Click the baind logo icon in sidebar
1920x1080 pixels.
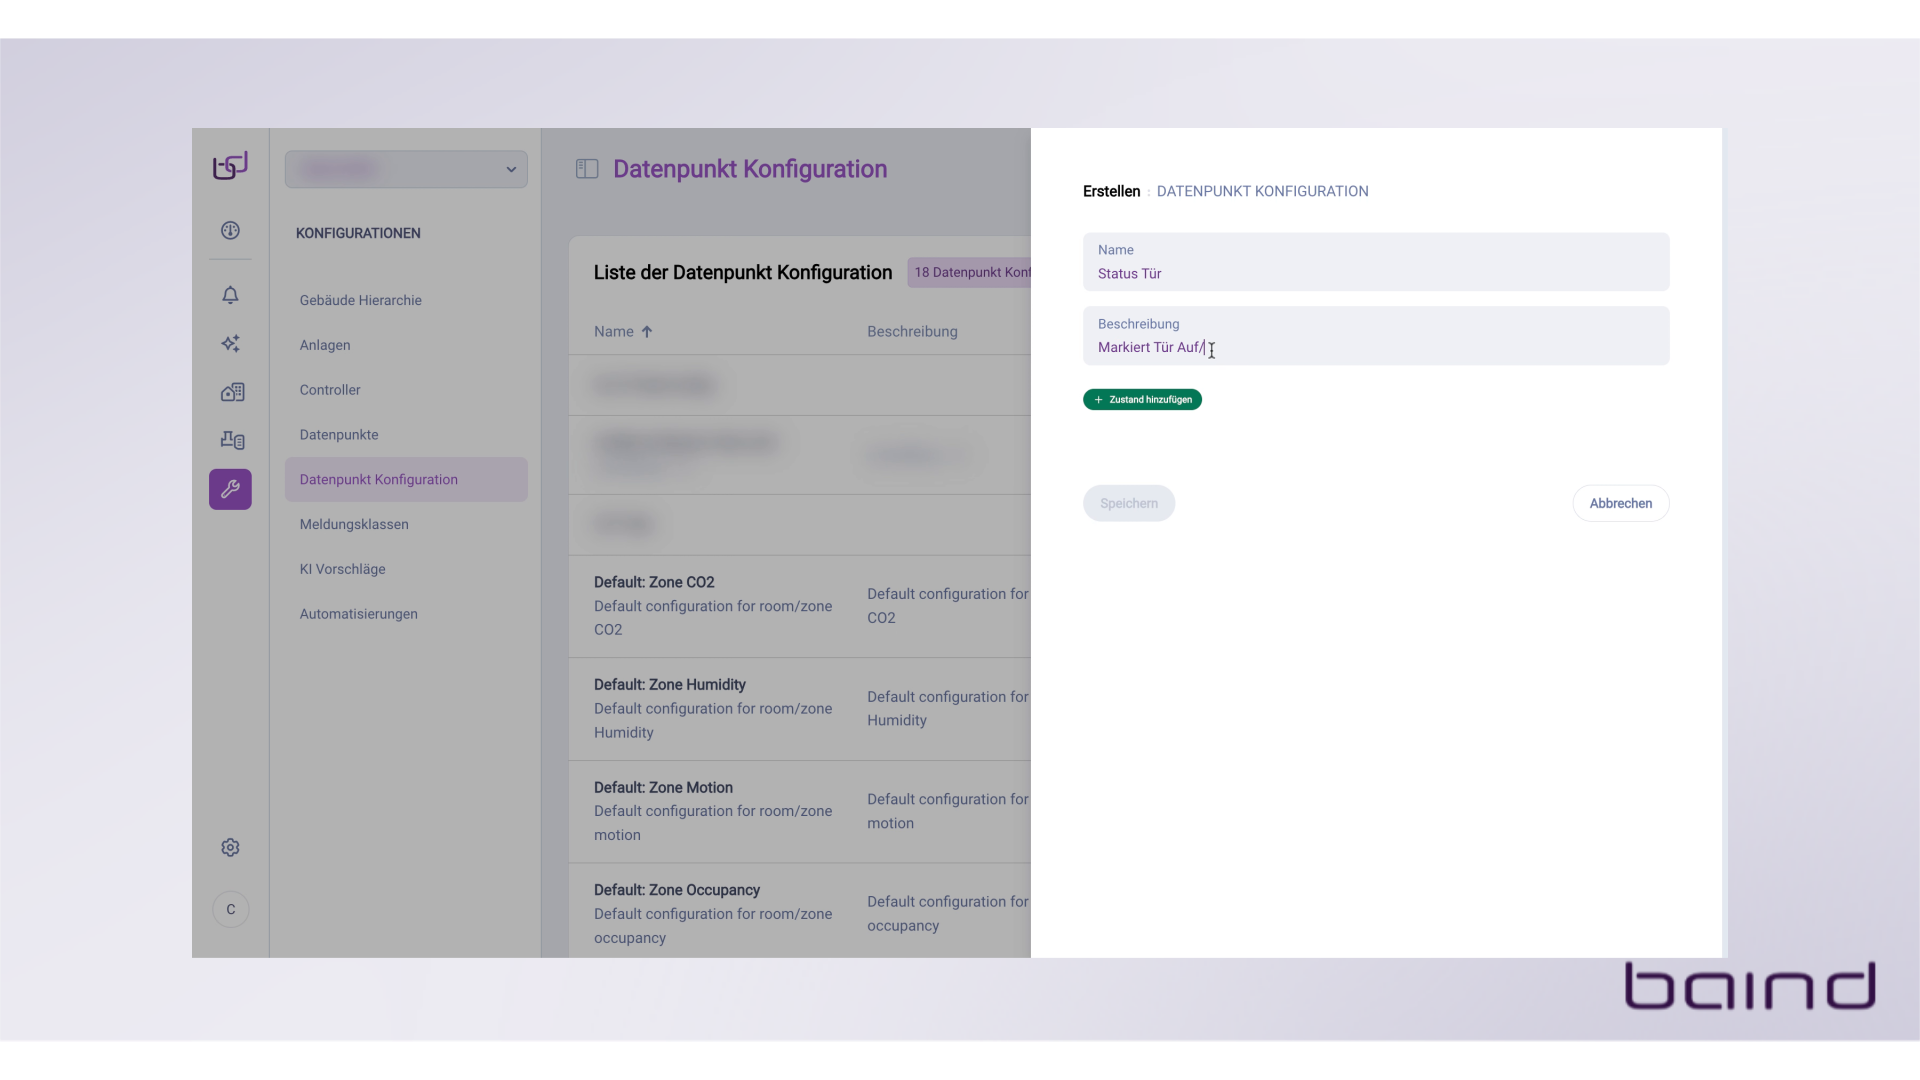pyautogui.click(x=230, y=166)
